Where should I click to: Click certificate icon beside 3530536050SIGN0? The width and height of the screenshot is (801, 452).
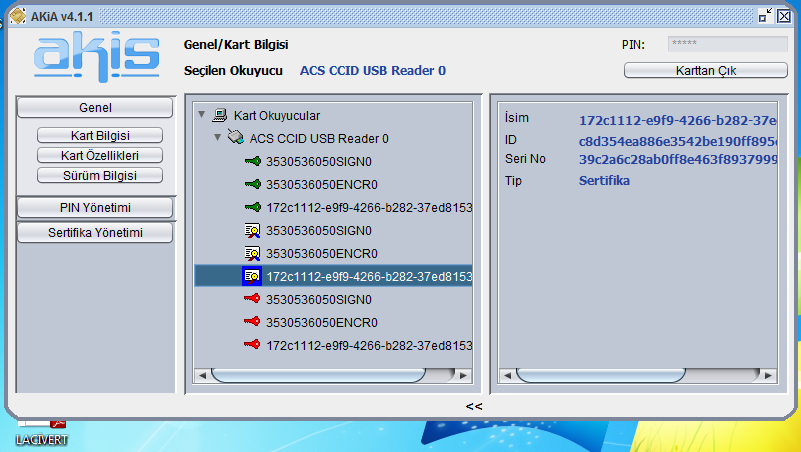click(253, 230)
